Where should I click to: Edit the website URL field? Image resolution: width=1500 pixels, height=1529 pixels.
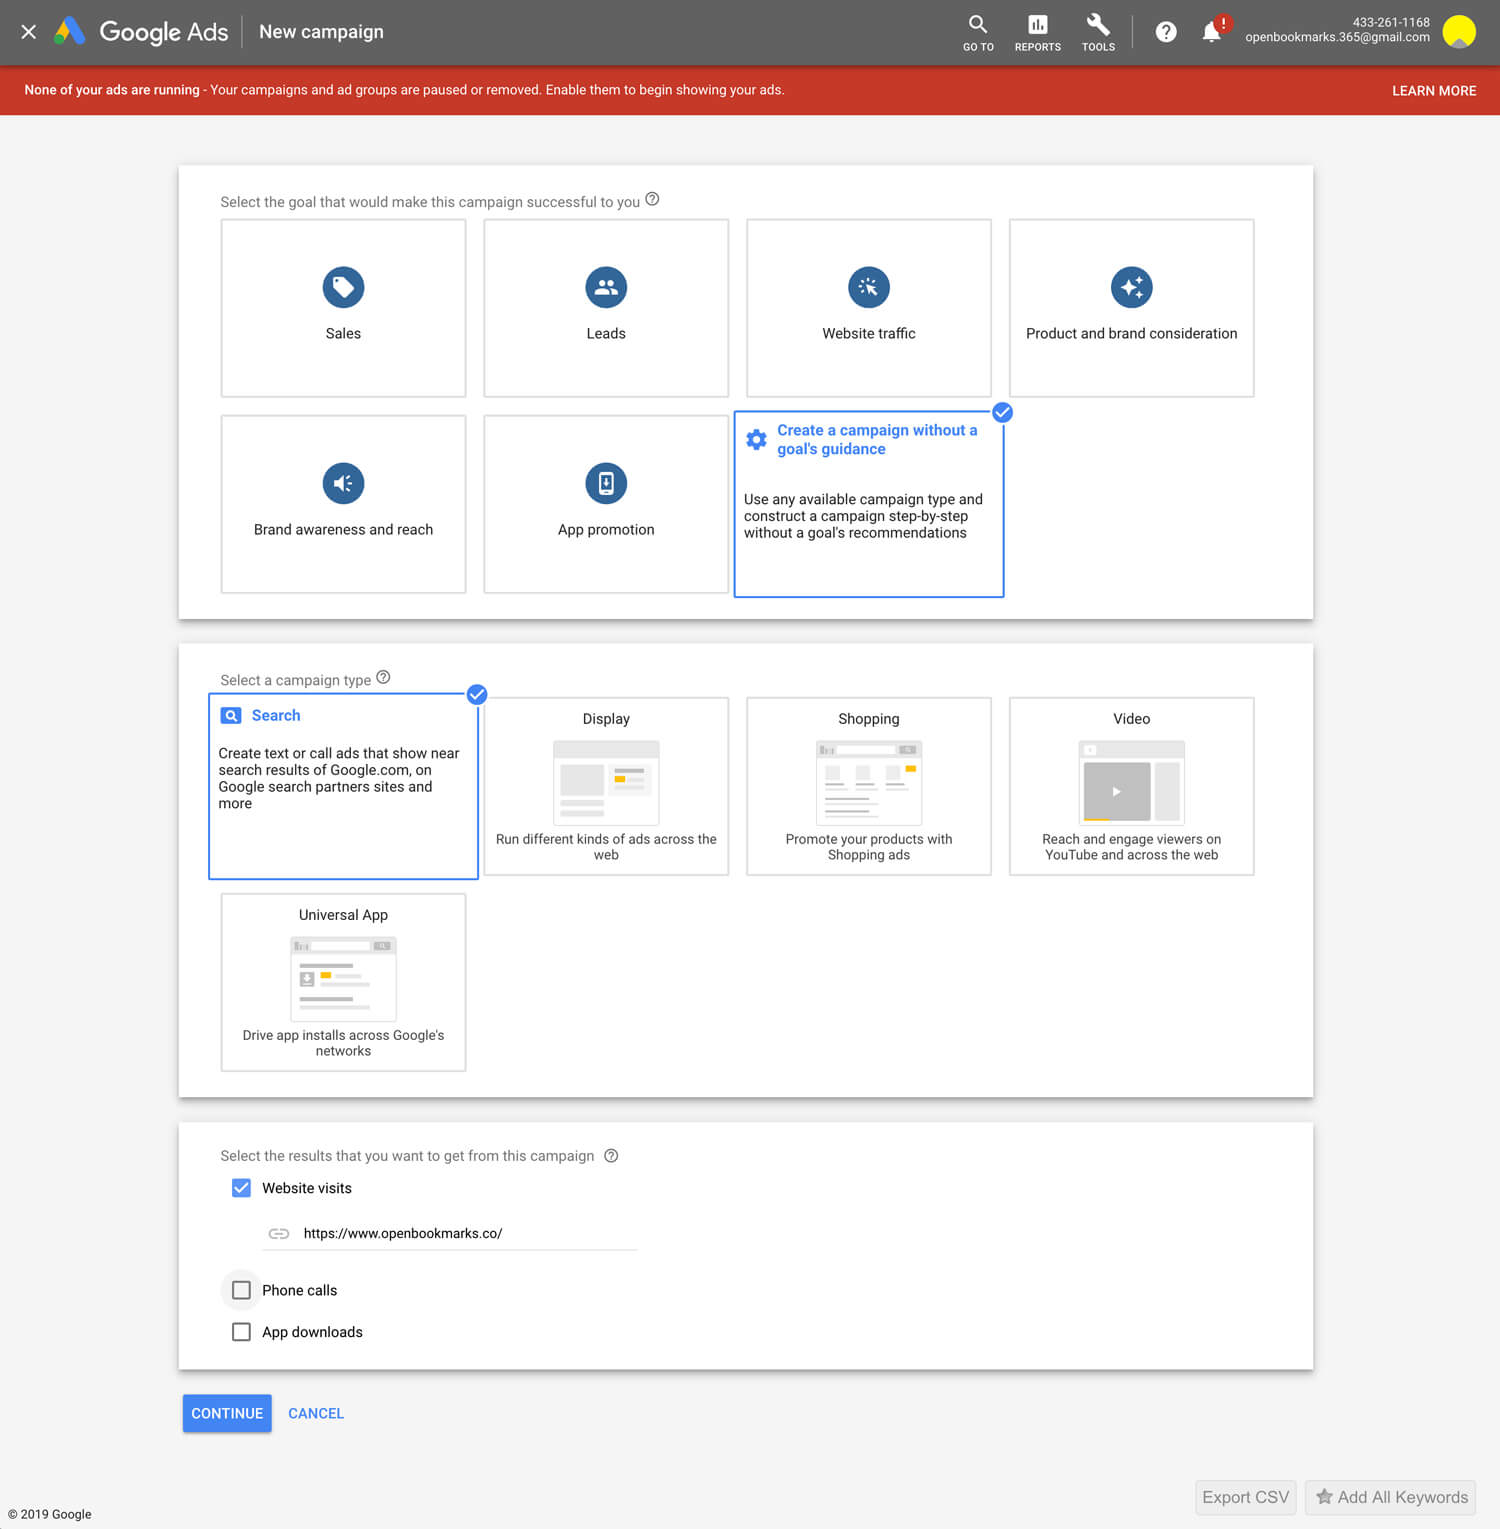(x=450, y=1233)
